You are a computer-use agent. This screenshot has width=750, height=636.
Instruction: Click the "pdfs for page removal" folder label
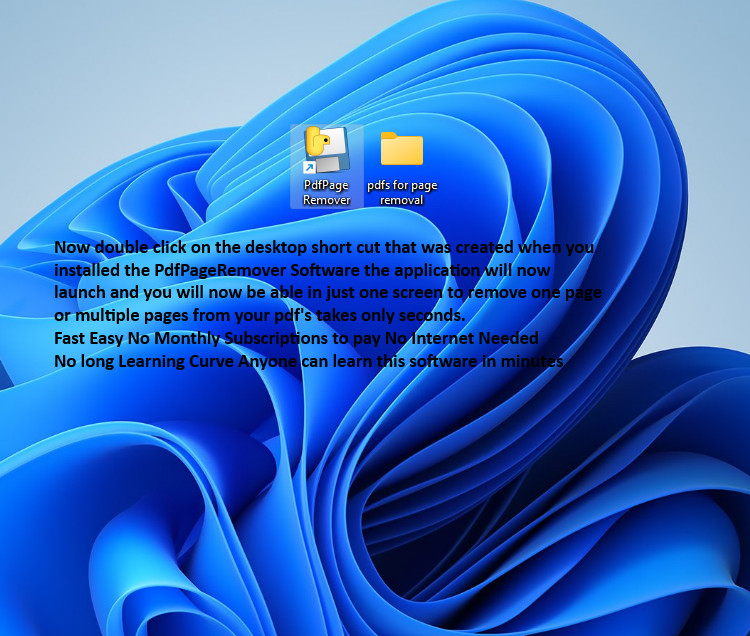point(402,192)
